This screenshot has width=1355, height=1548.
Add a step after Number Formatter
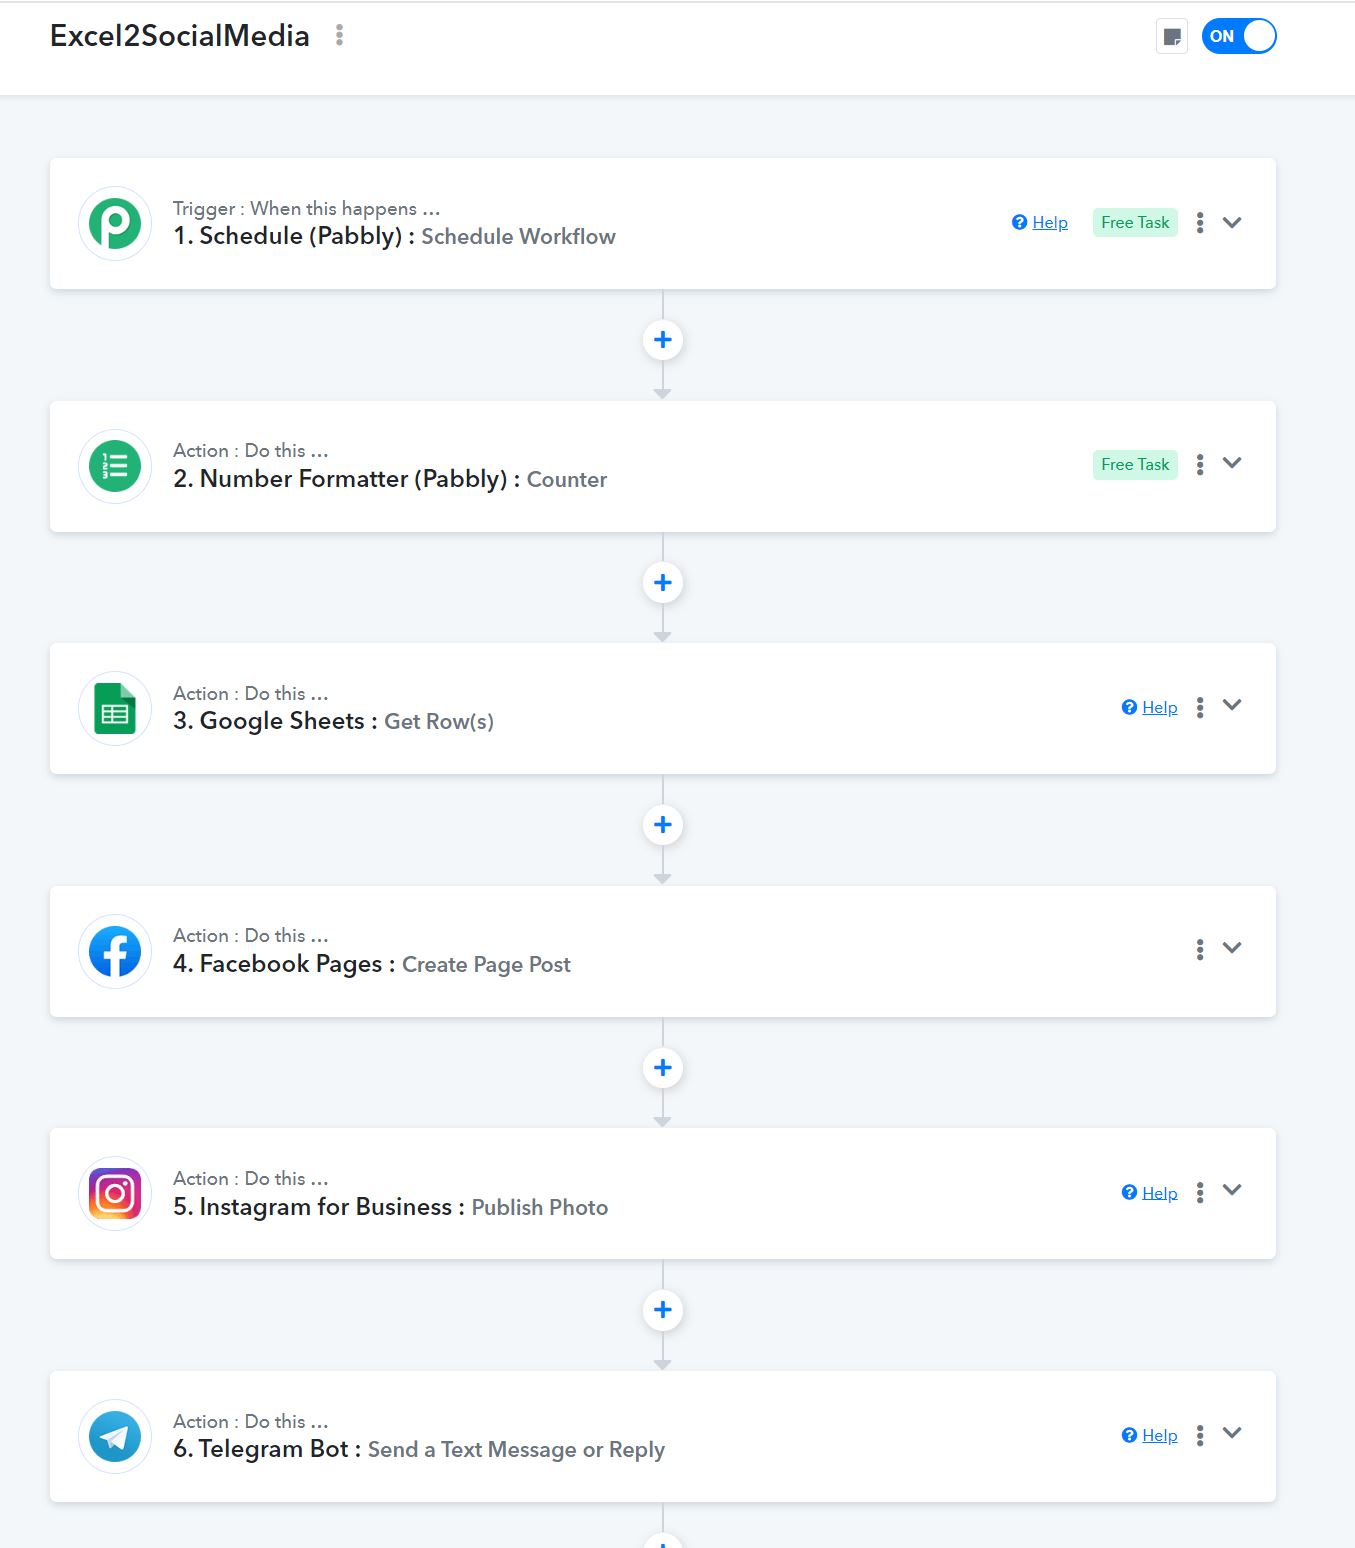662,582
